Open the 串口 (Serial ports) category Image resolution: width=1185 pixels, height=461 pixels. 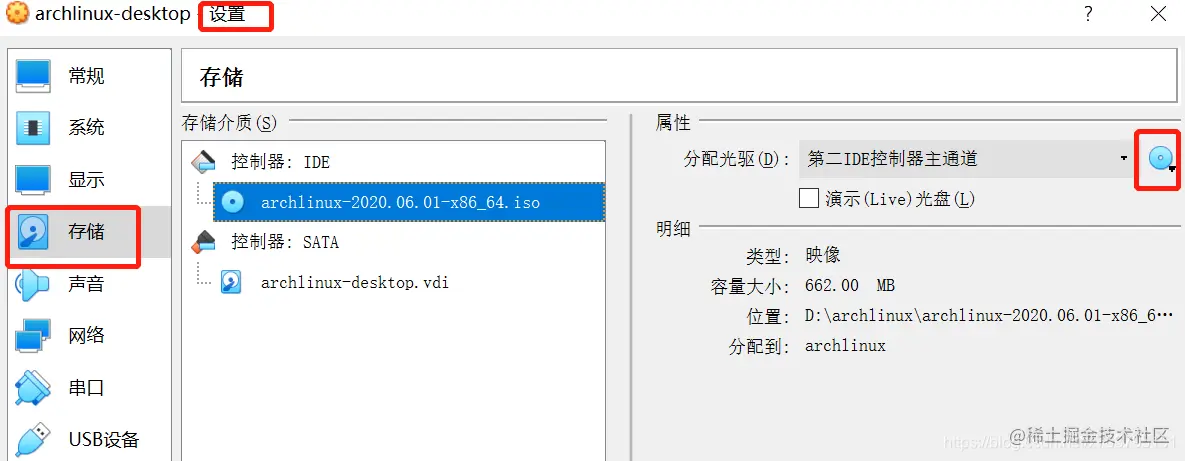pos(89,388)
